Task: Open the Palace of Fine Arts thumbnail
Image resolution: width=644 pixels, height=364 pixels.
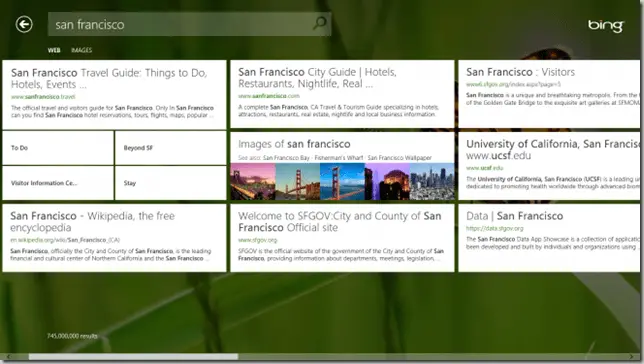Action: [387, 182]
